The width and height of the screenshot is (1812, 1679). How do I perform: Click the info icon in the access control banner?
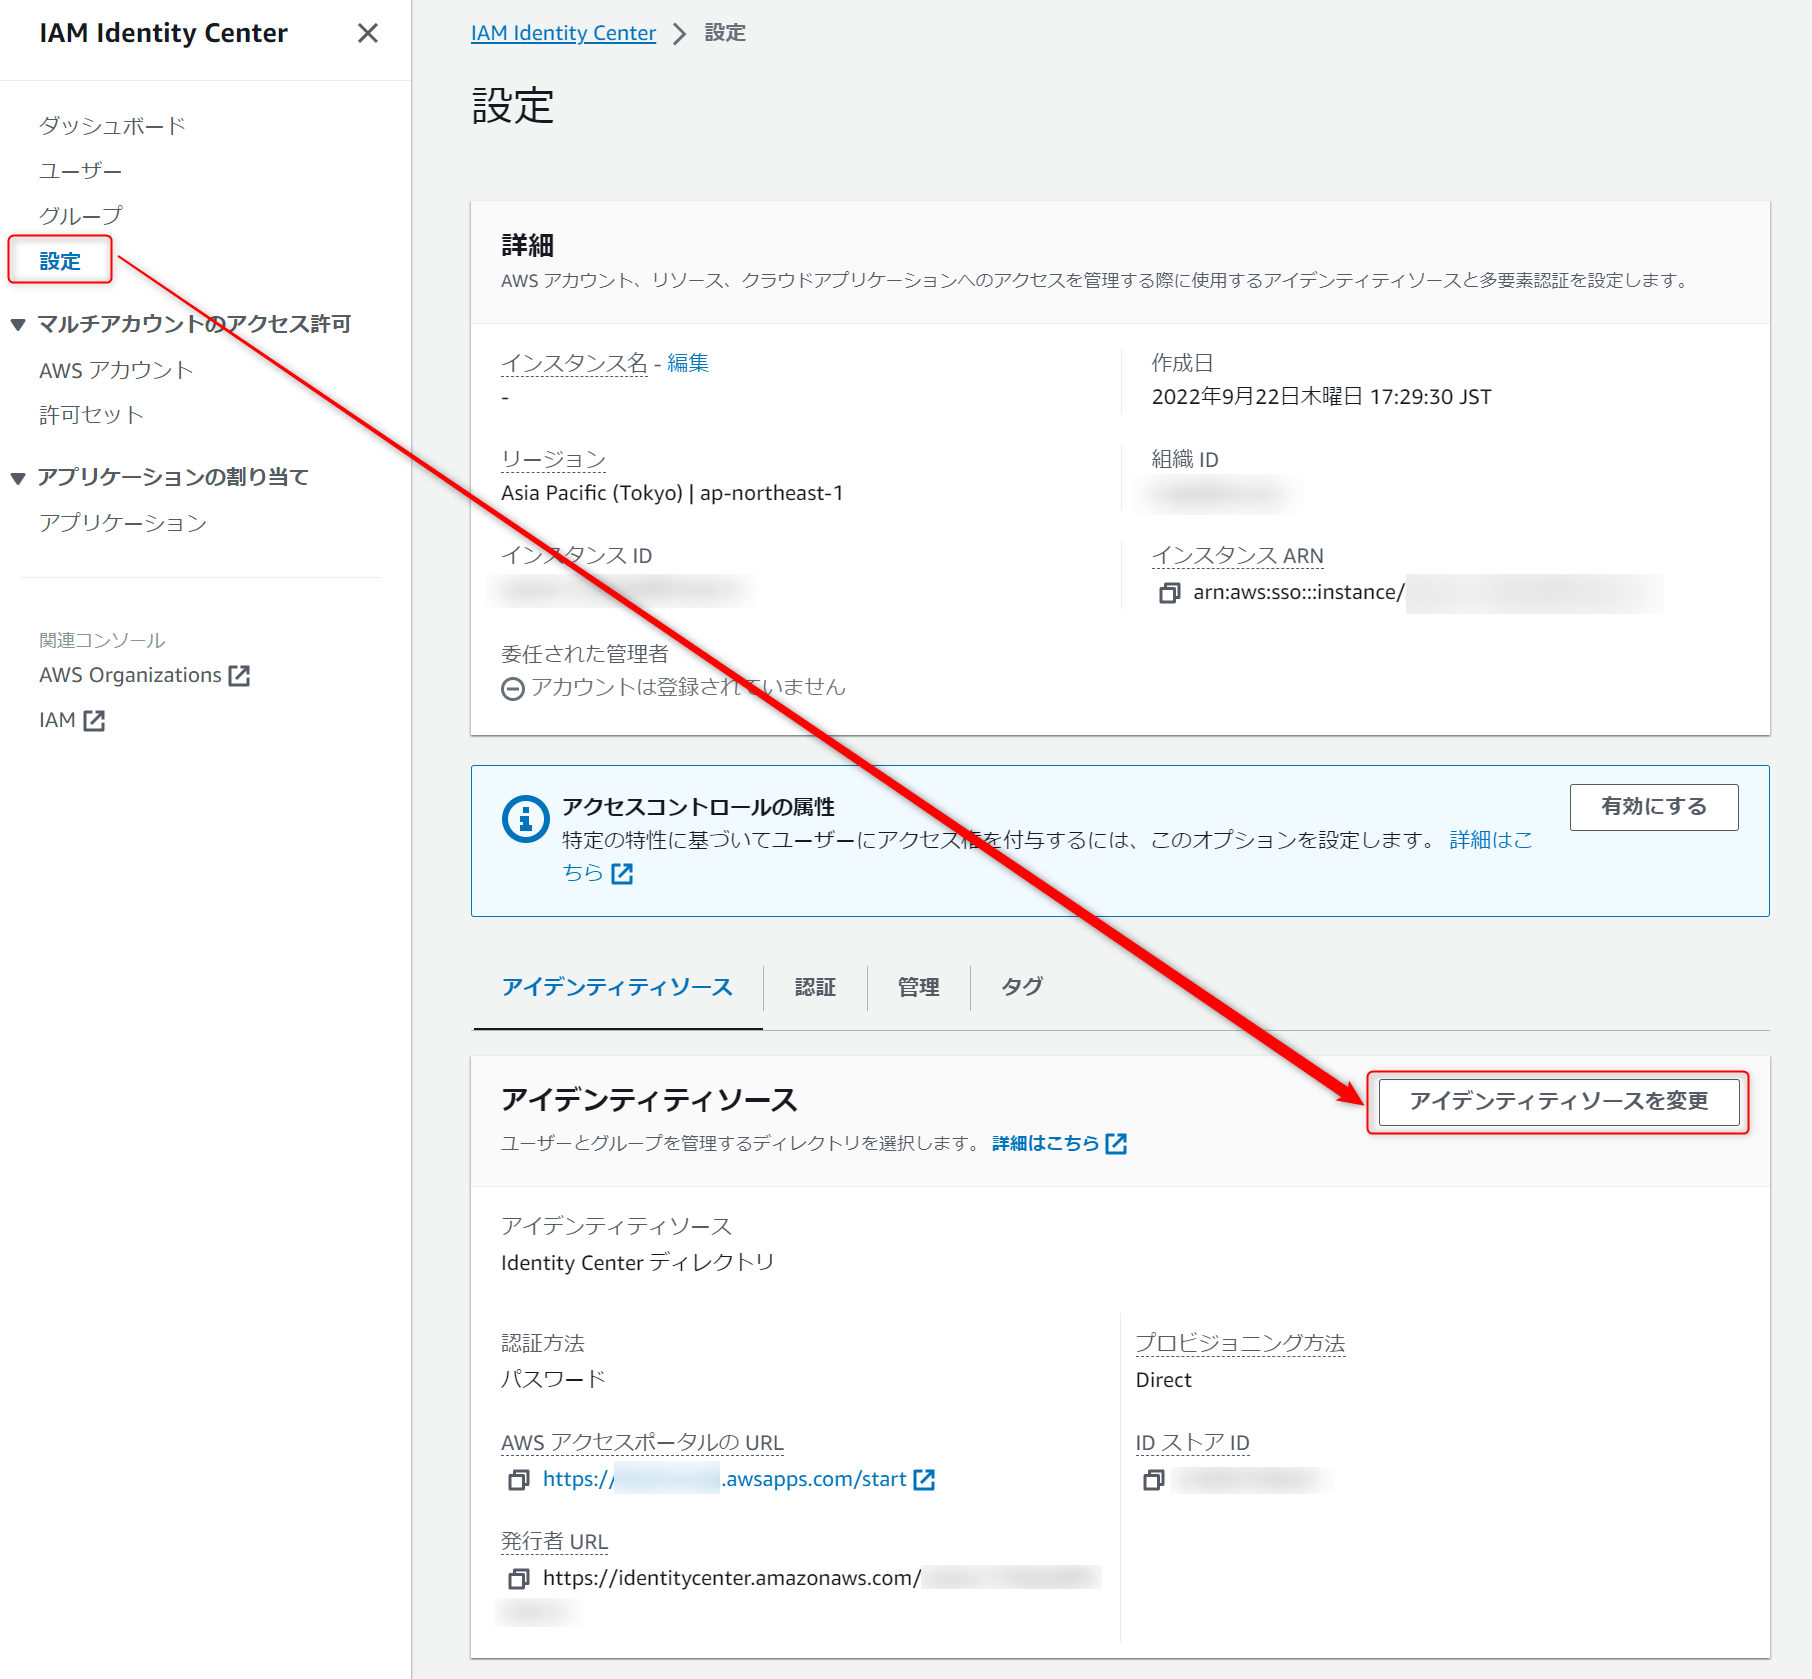pyautogui.click(x=525, y=820)
